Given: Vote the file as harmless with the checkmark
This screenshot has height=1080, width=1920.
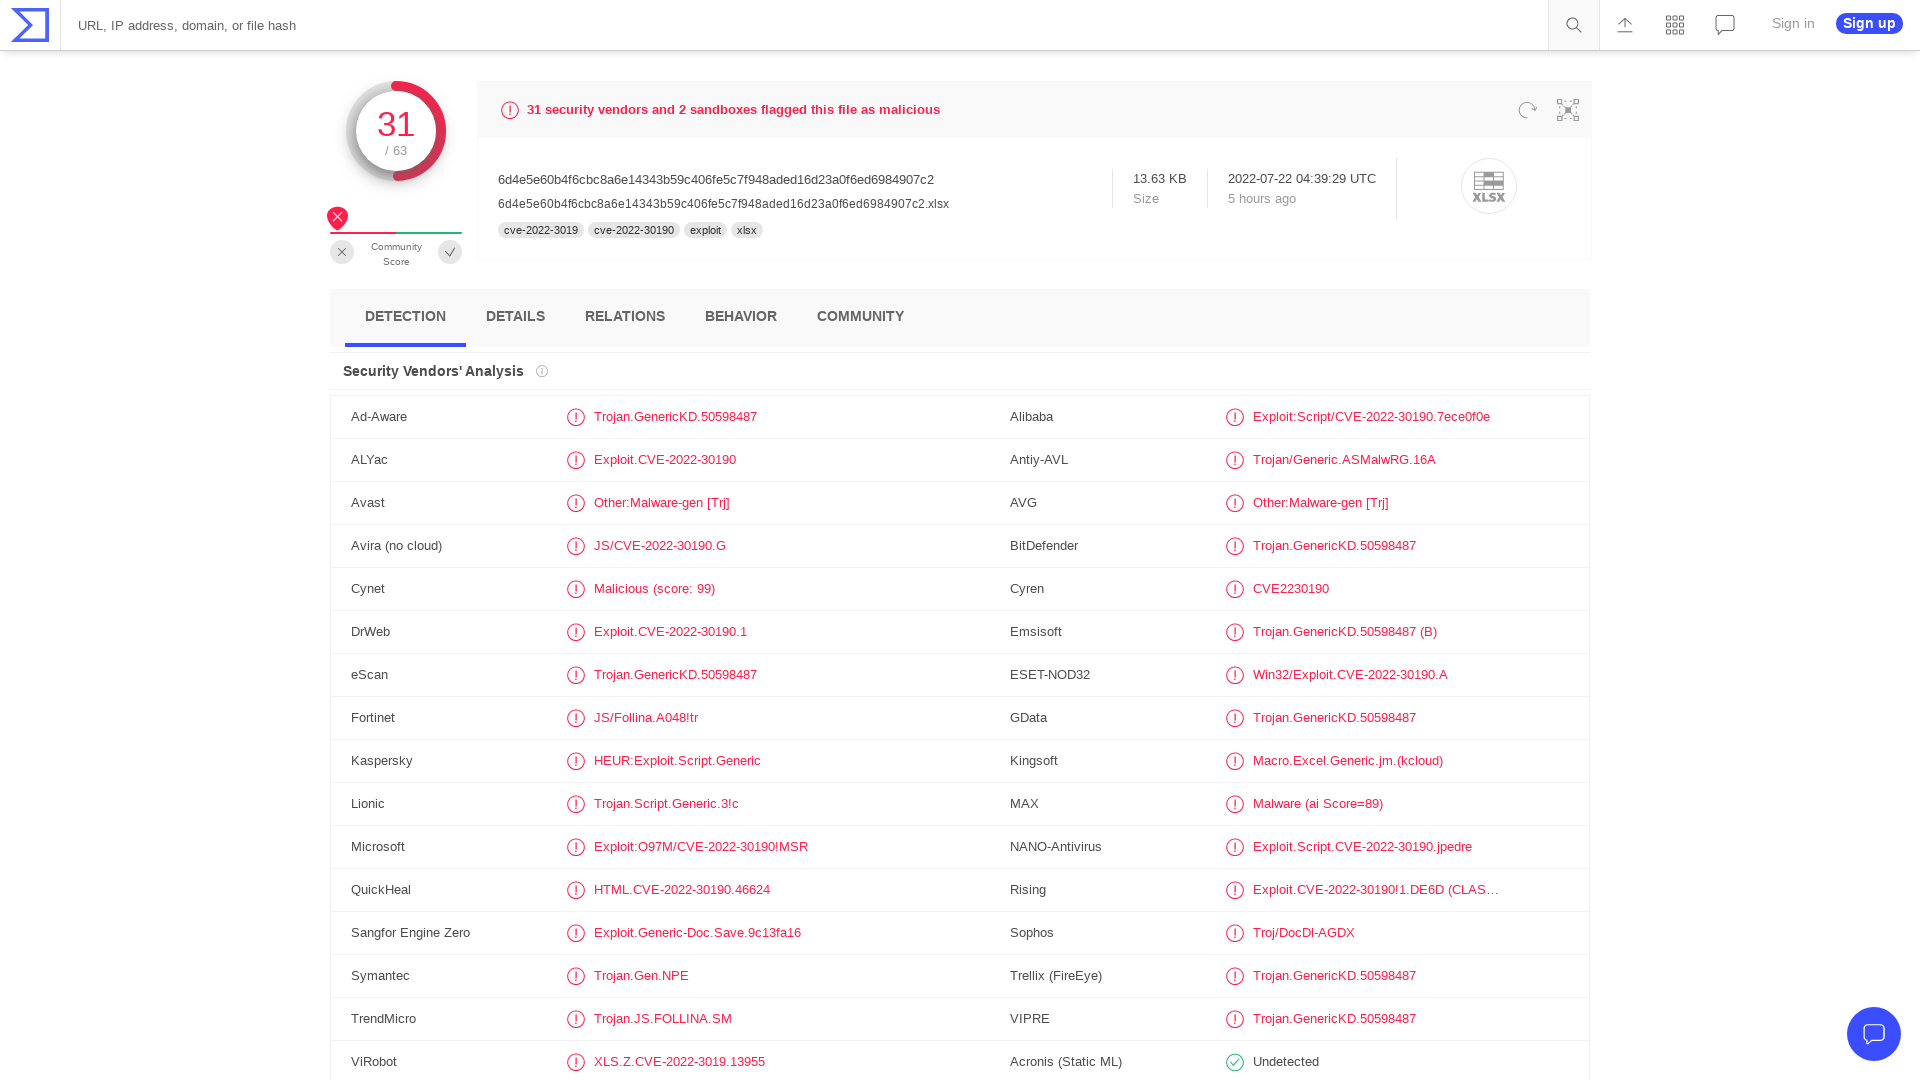Looking at the screenshot, I should click(x=449, y=252).
